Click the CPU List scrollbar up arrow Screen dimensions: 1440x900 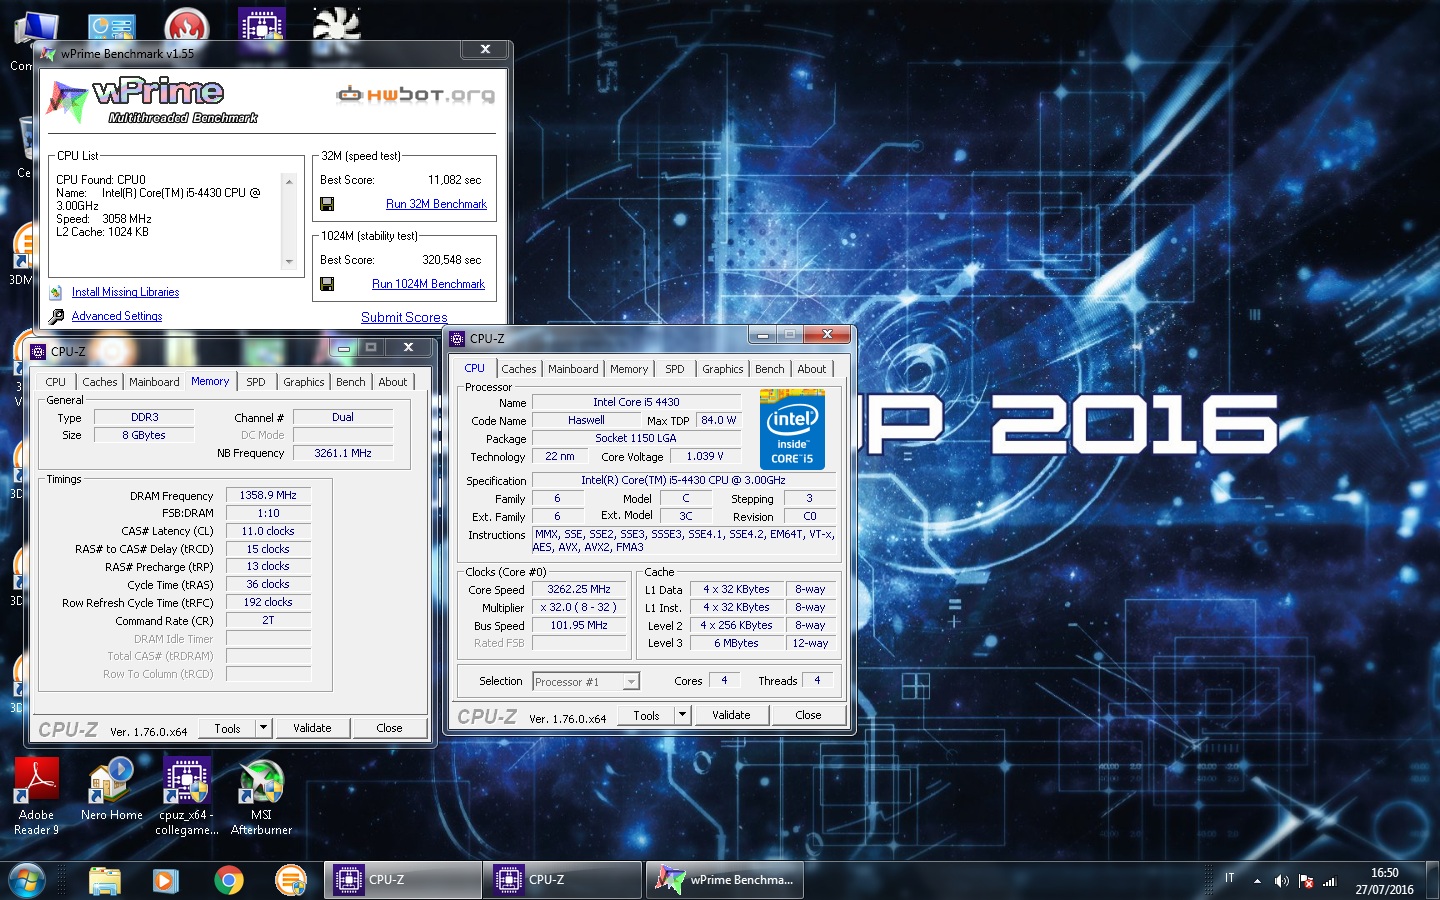tap(289, 181)
